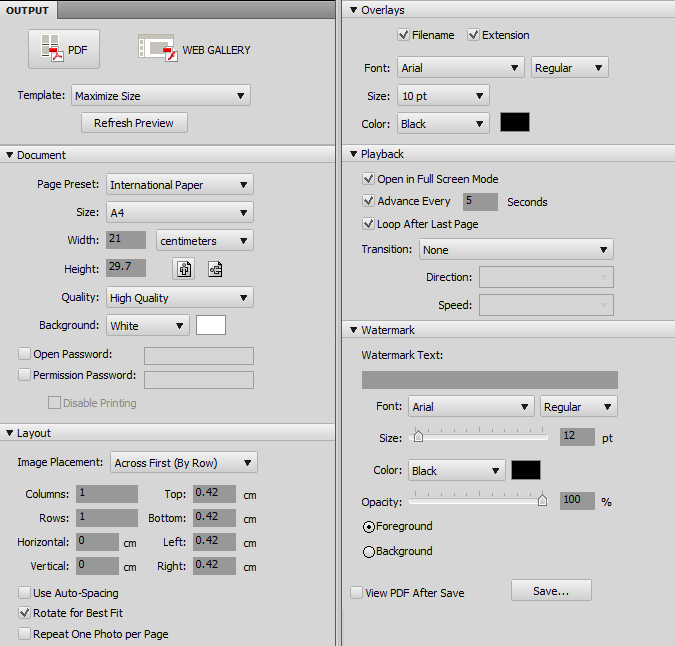675x646 pixels.
Task: Uncheck Rotate for Best Fit
Action: click(24, 612)
